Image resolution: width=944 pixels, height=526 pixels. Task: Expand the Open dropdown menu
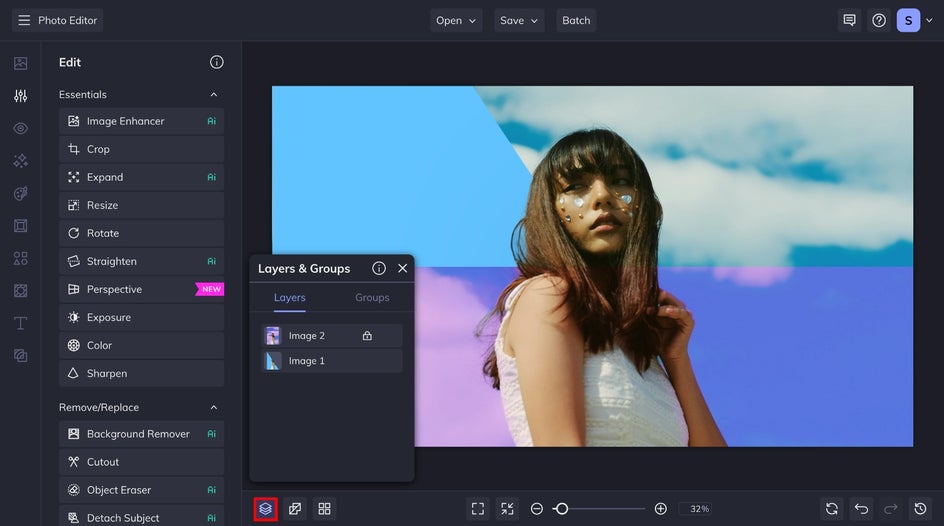[x=456, y=20]
